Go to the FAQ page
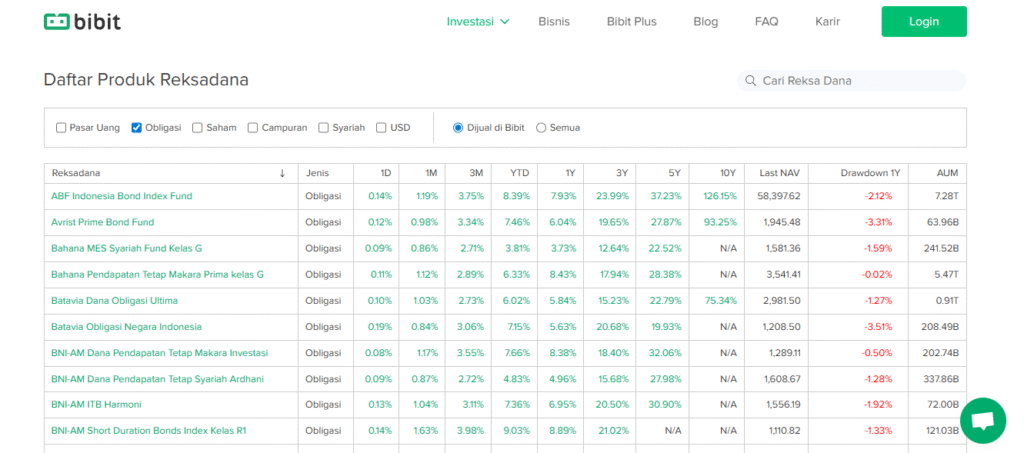The height and width of the screenshot is (453, 1024). (766, 21)
